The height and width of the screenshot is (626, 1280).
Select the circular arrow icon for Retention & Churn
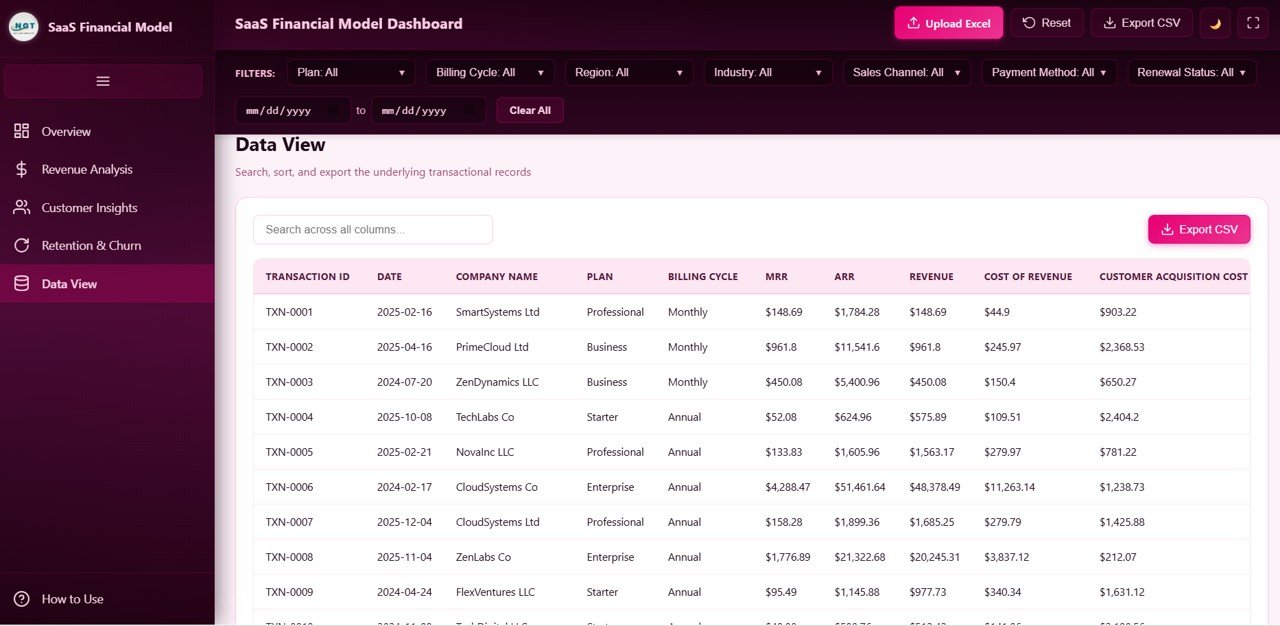tap(21, 245)
